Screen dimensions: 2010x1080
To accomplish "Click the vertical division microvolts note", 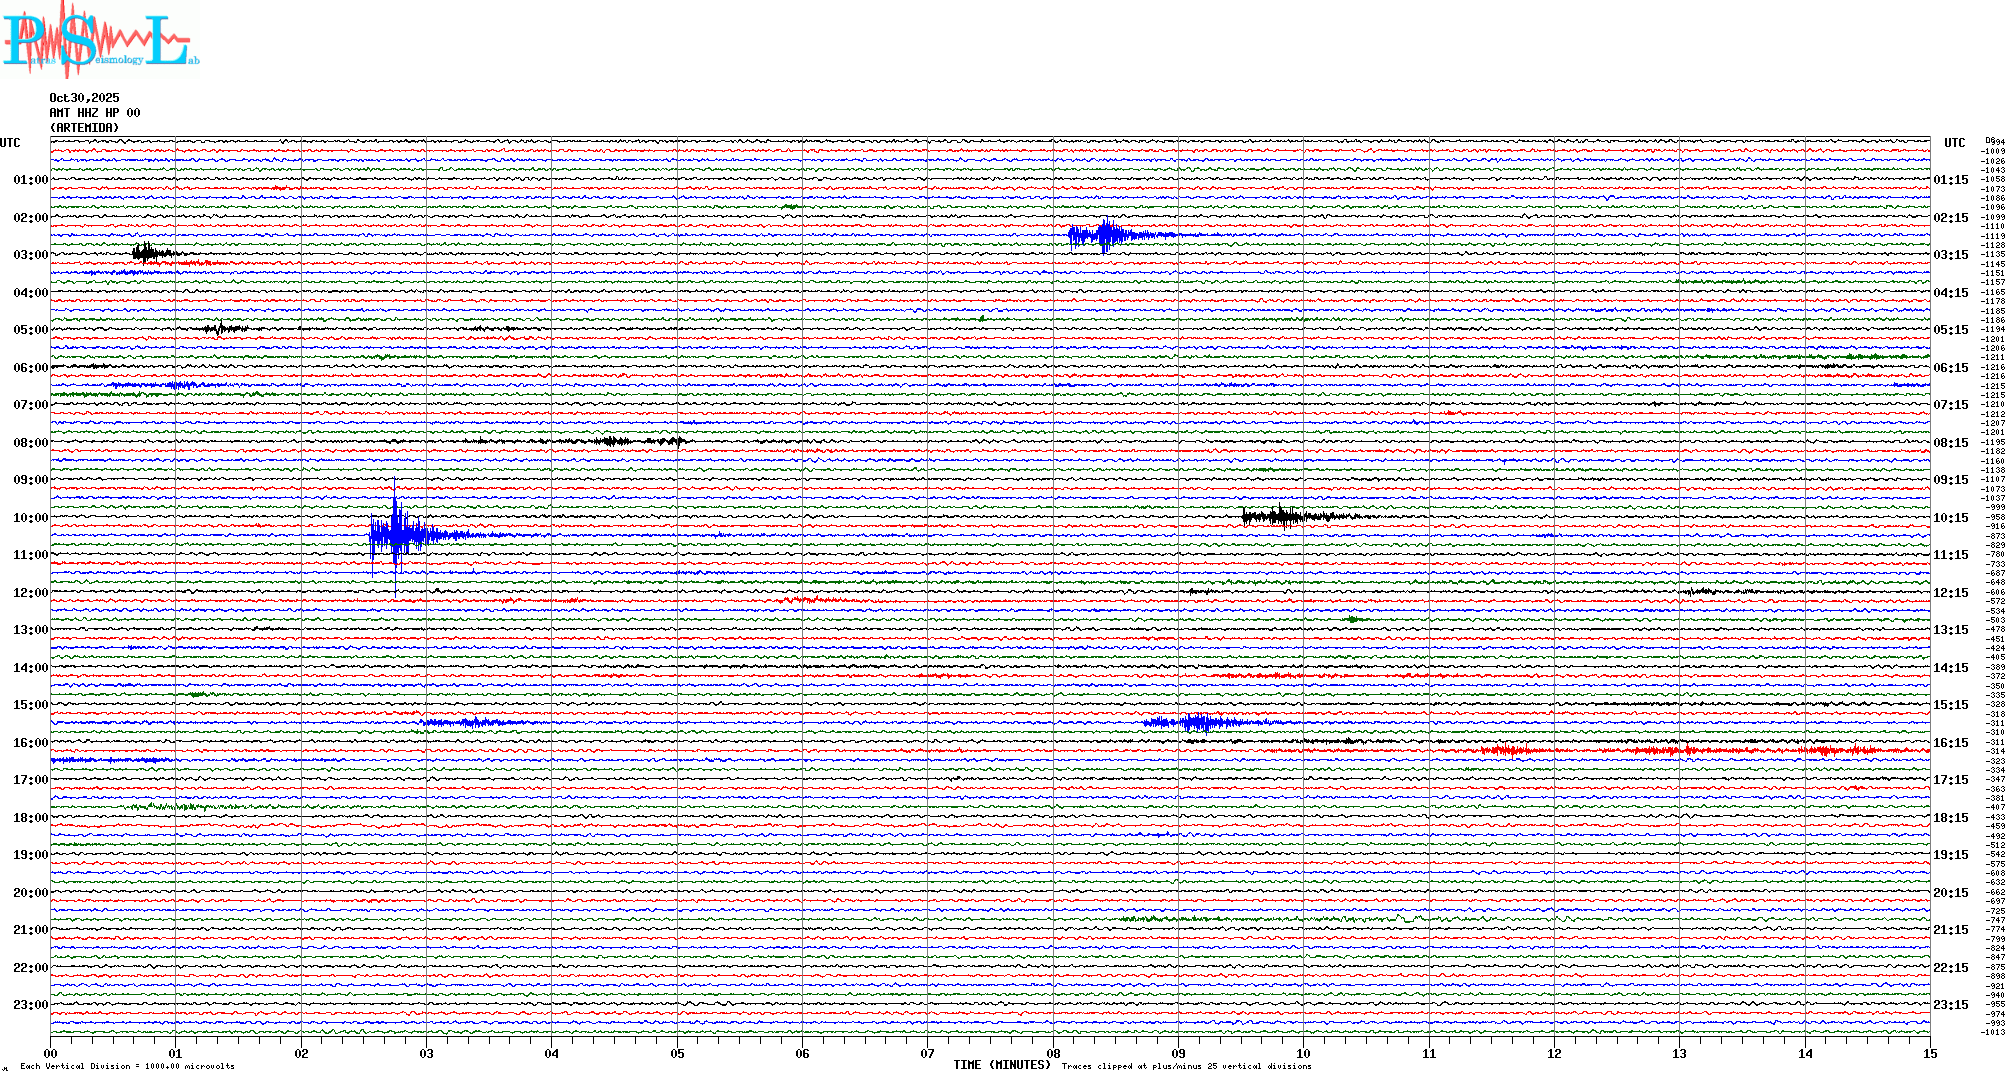I will pos(127,1066).
